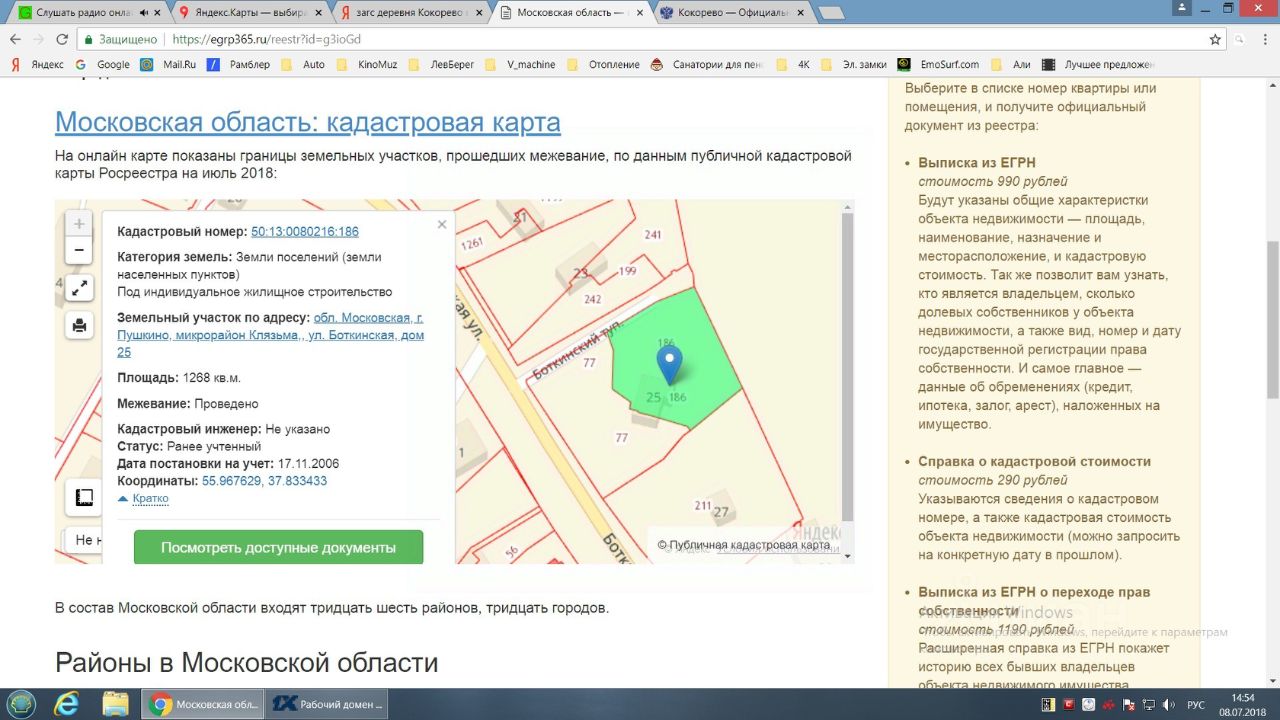Viewport: 1280px width, 720px height.
Task: Go forward in browser history
Action: pyautogui.click(x=38, y=39)
